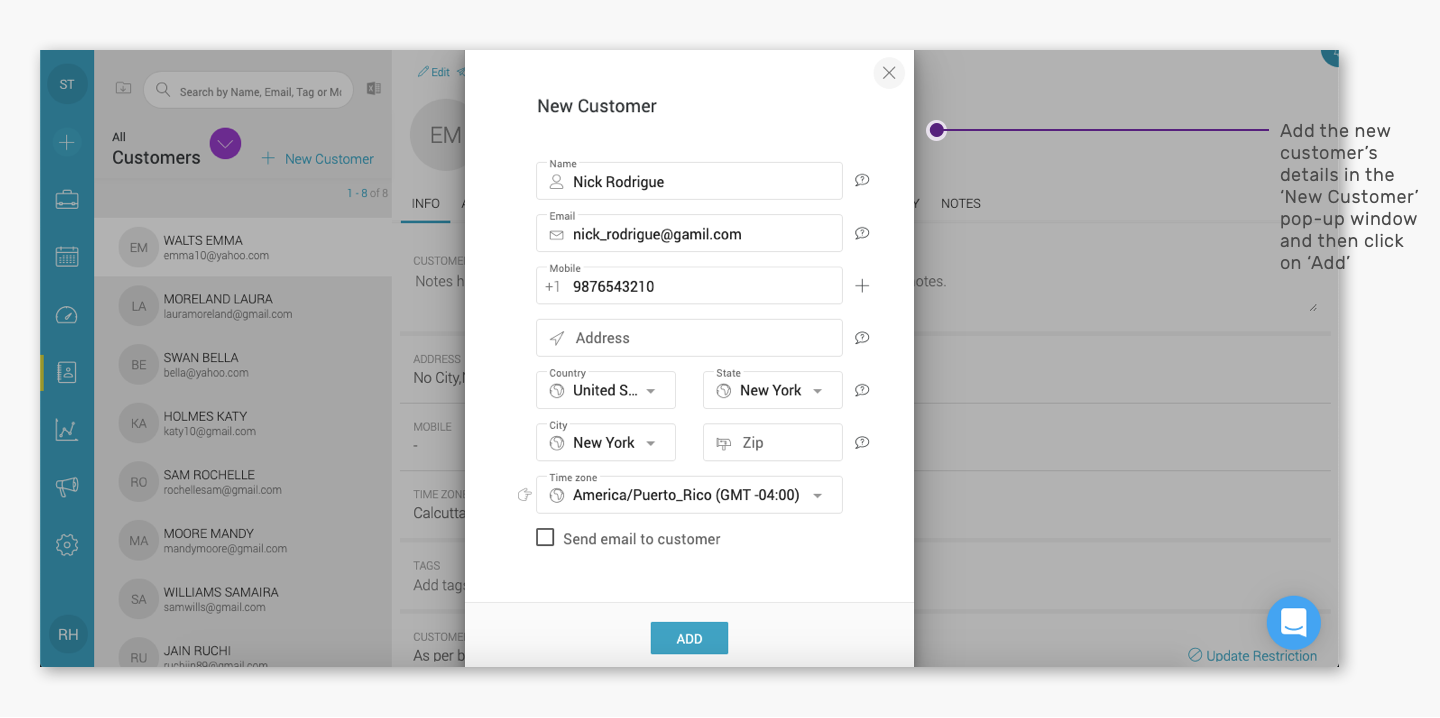Expand the State dropdown showing New York

(x=773, y=390)
